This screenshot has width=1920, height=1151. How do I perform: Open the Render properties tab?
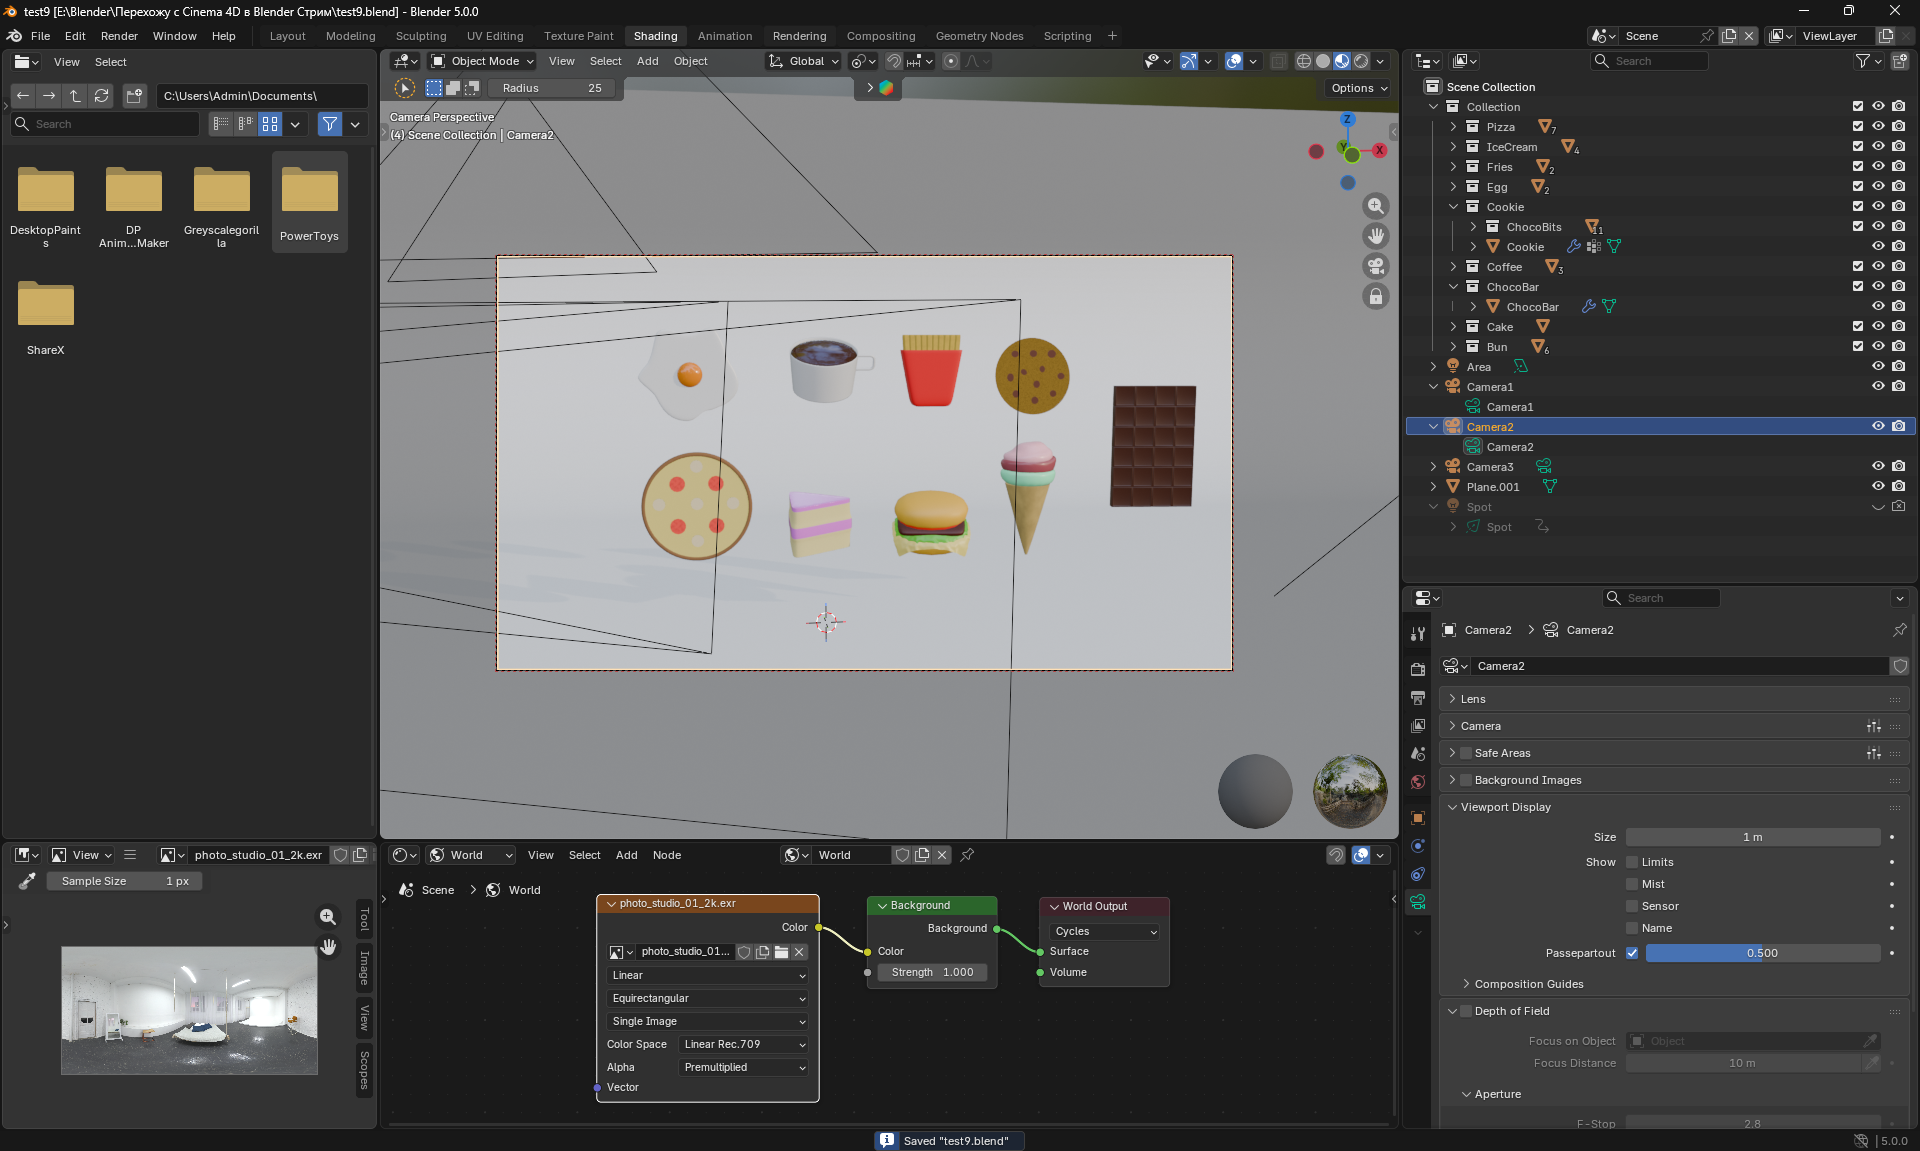pyautogui.click(x=1417, y=669)
